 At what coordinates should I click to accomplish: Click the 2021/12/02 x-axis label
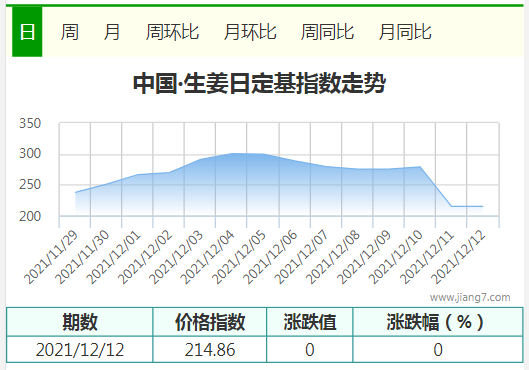coord(145,257)
